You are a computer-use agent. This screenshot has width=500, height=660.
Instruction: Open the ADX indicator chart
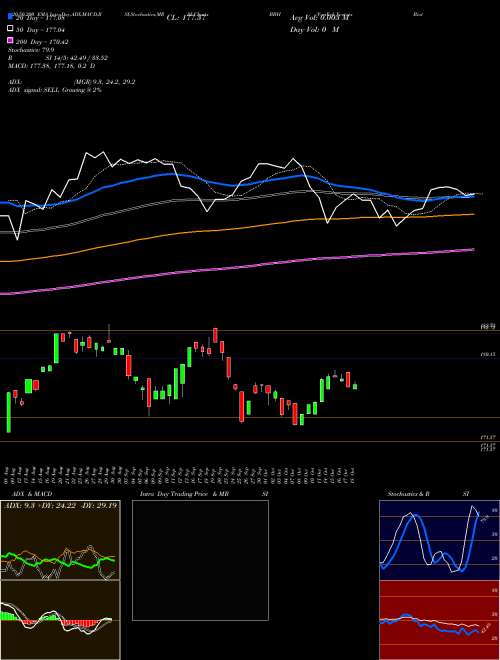point(60,540)
